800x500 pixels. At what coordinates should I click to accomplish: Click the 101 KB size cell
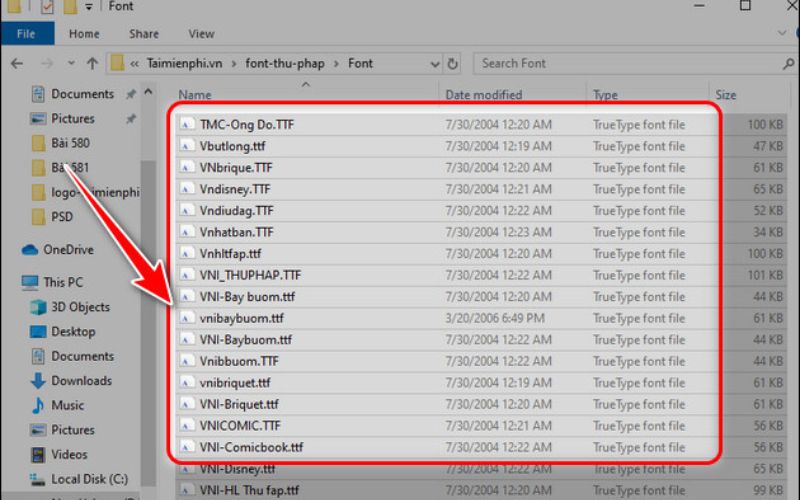[765, 275]
